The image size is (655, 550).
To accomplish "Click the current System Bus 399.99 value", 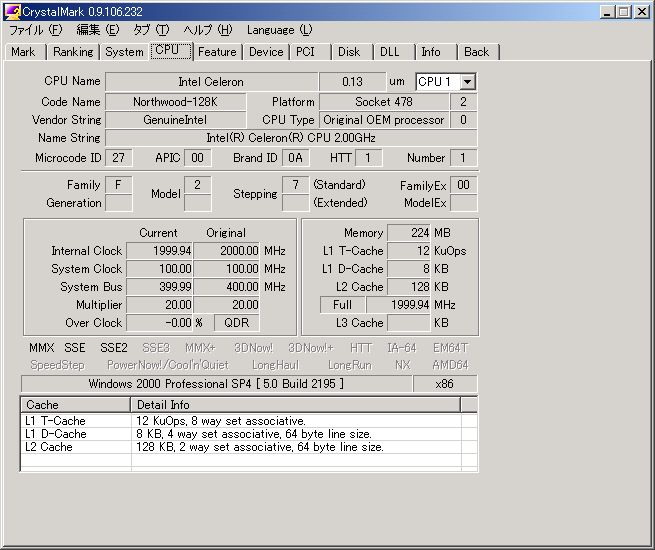I will click(x=159, y=287).
